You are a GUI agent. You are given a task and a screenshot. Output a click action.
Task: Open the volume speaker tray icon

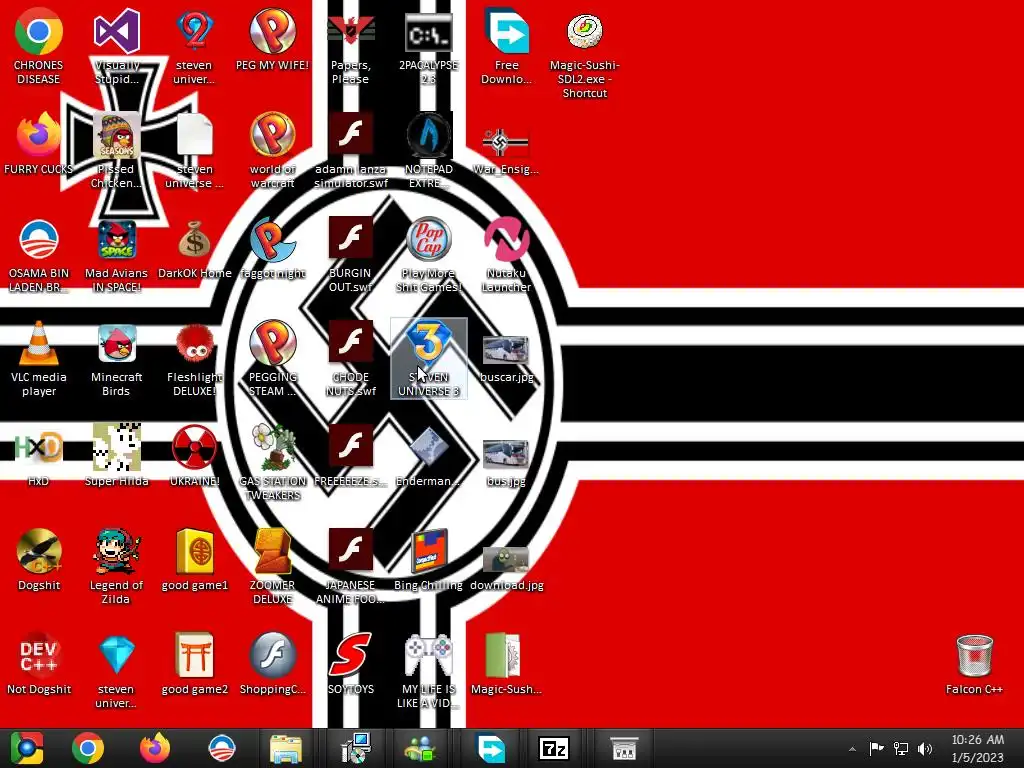[x=925, y=748]
